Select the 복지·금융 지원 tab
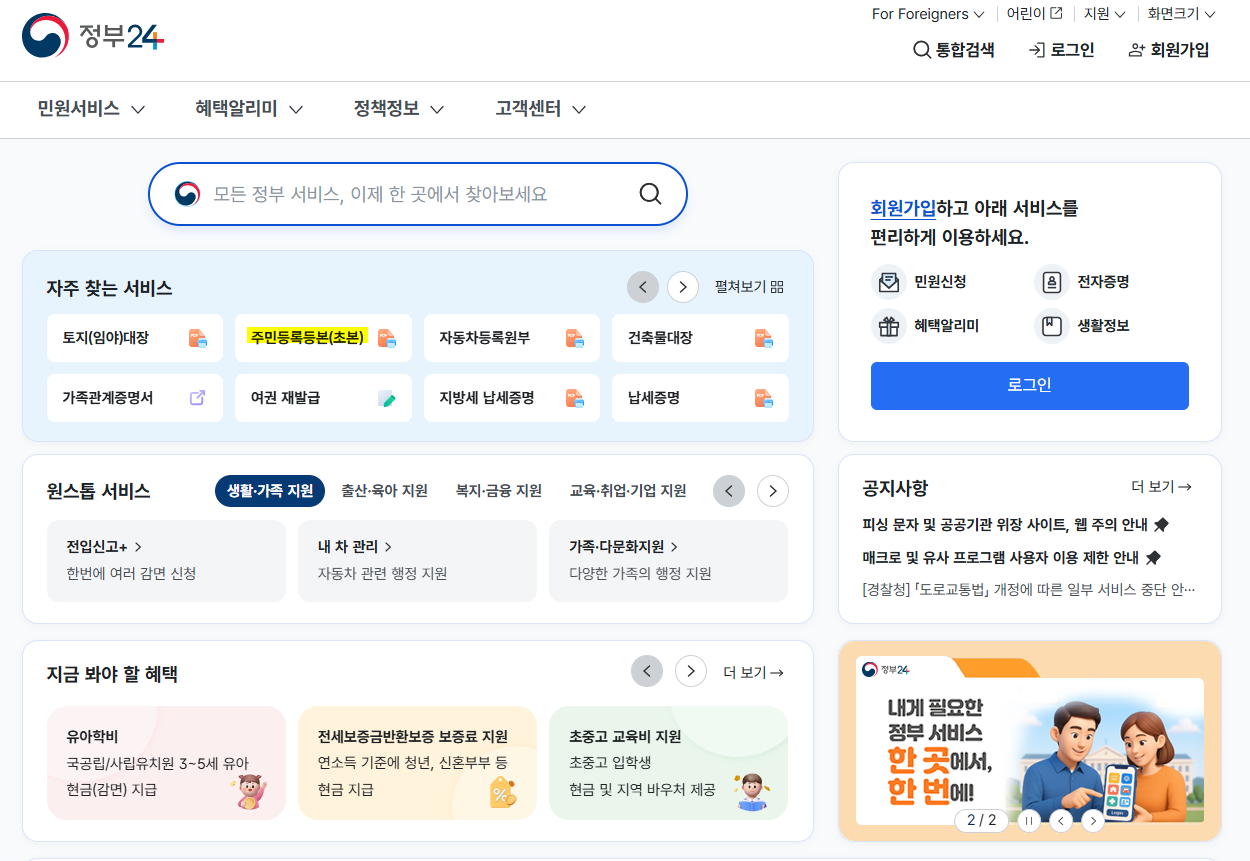Screen dimensions: 1250x861 [x=499, y=491]
